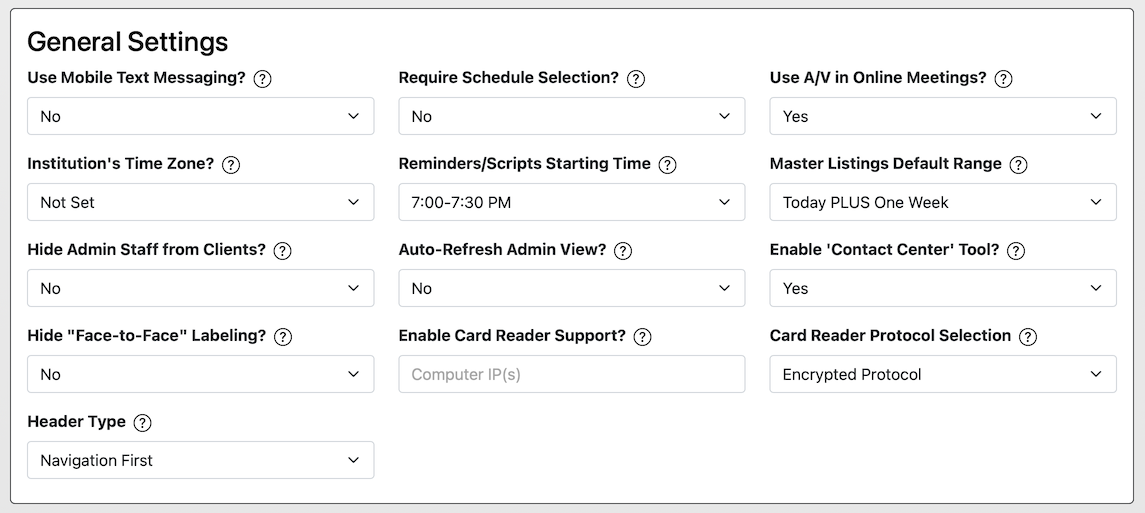Expand the Institution's Time Zone dropdown
This screenshot has width=1145, height=513.
pyautogui.click(x=200, y=202)
